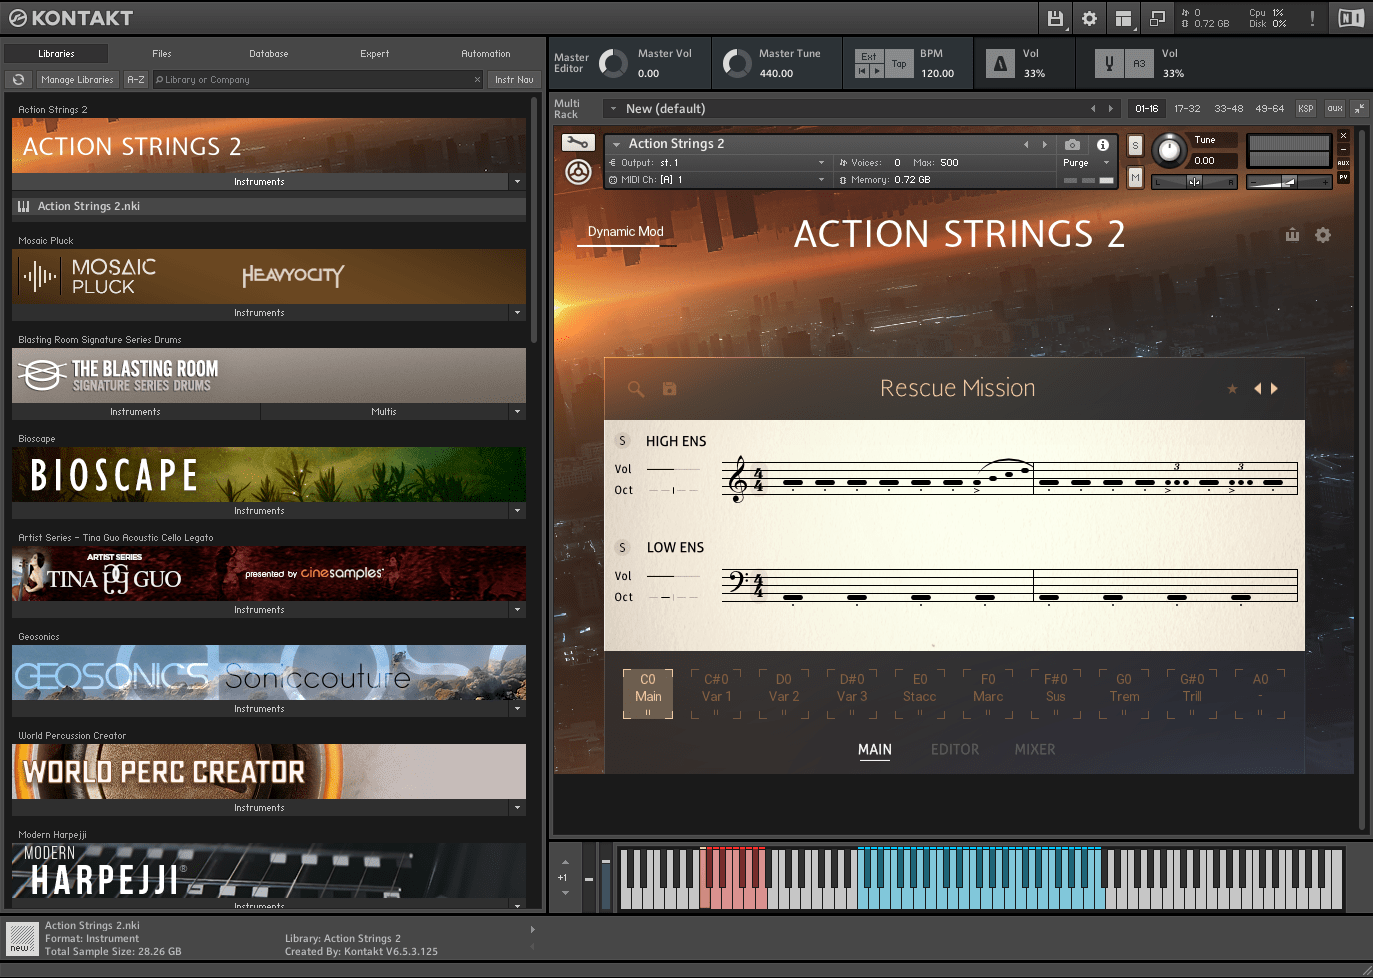
Task: Open instrument settings gear near title
Action: click(x=1323, y=235)
